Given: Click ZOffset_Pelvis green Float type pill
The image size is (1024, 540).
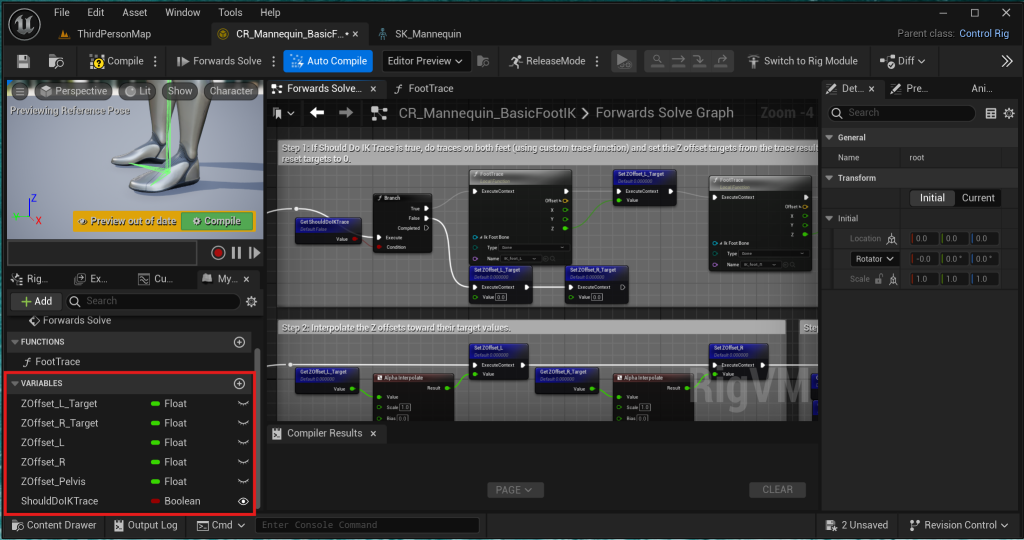Looking at the screenshot, I should coord(155,482).
